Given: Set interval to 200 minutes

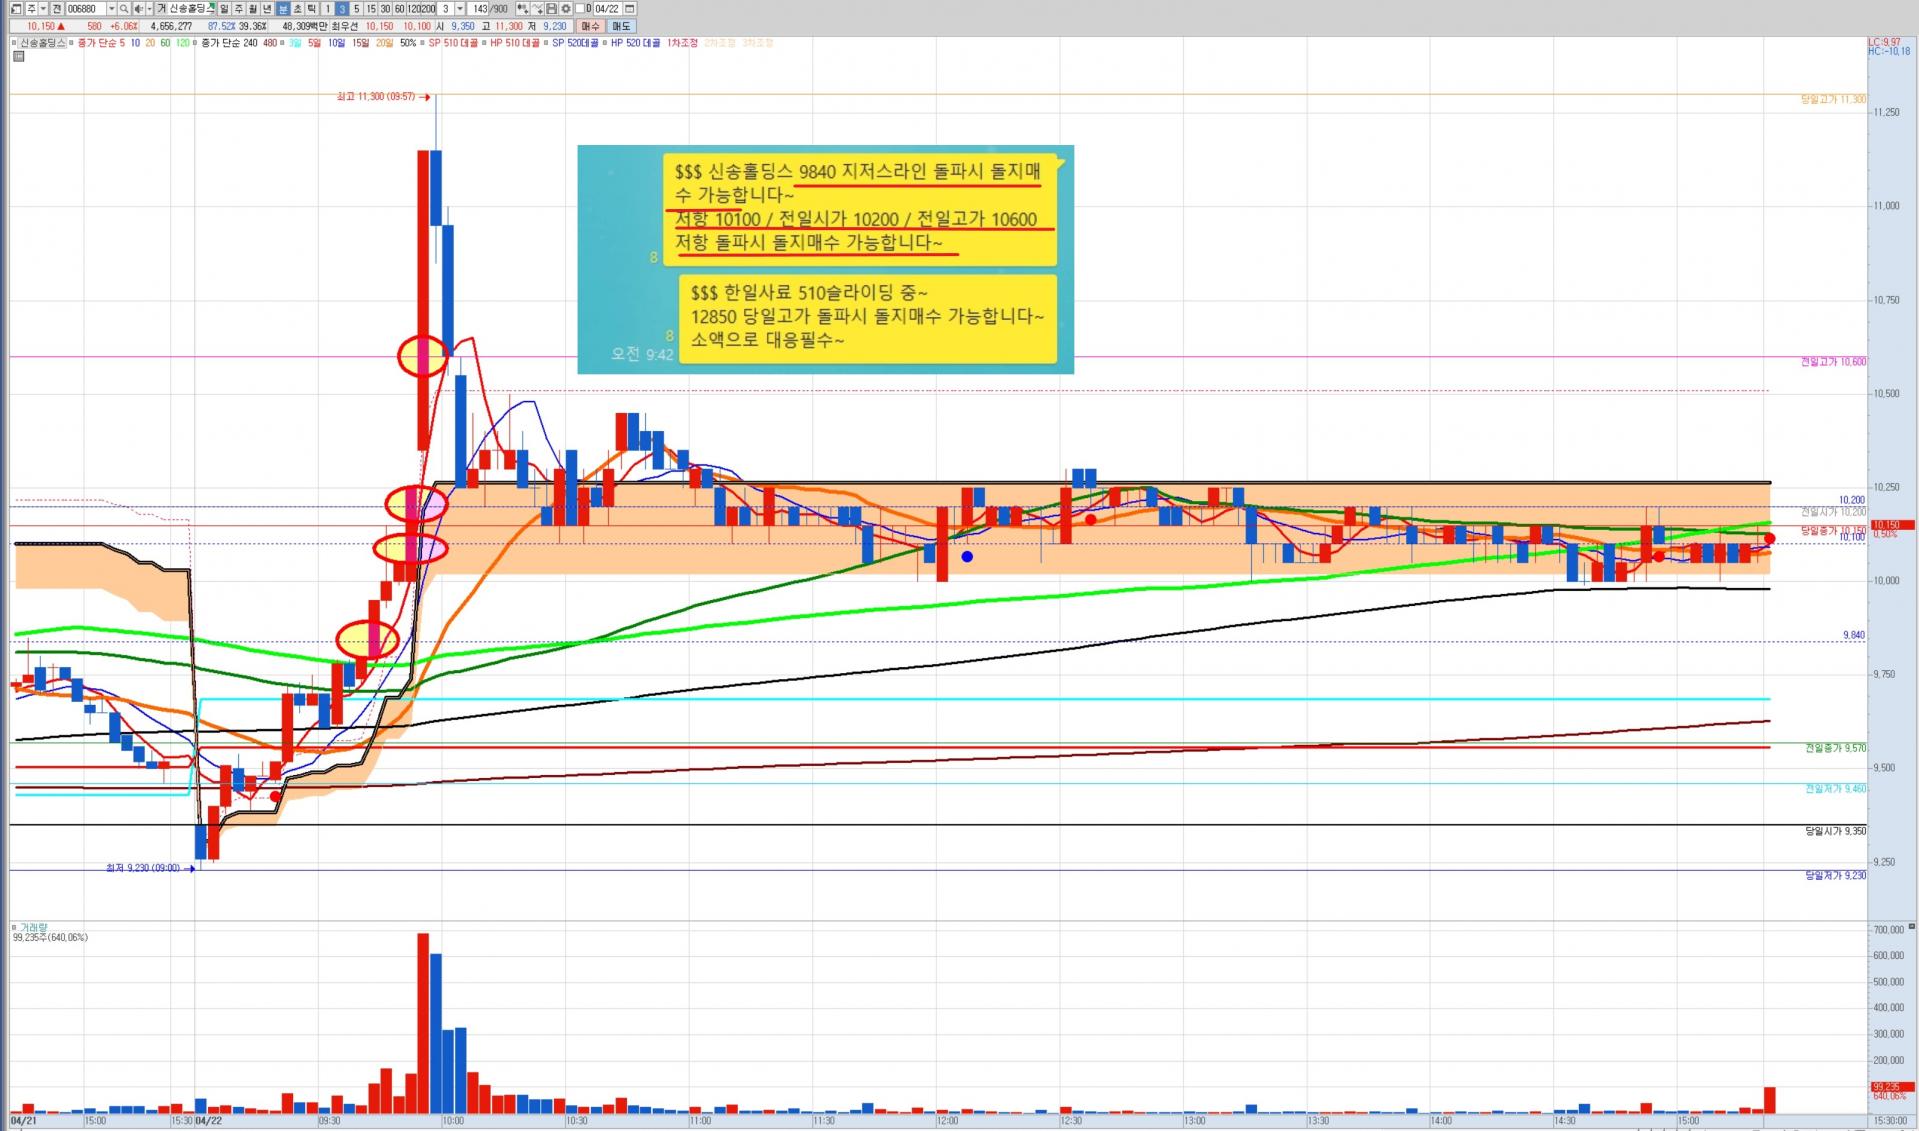Looking at the screenshot, I should point(429,9).
